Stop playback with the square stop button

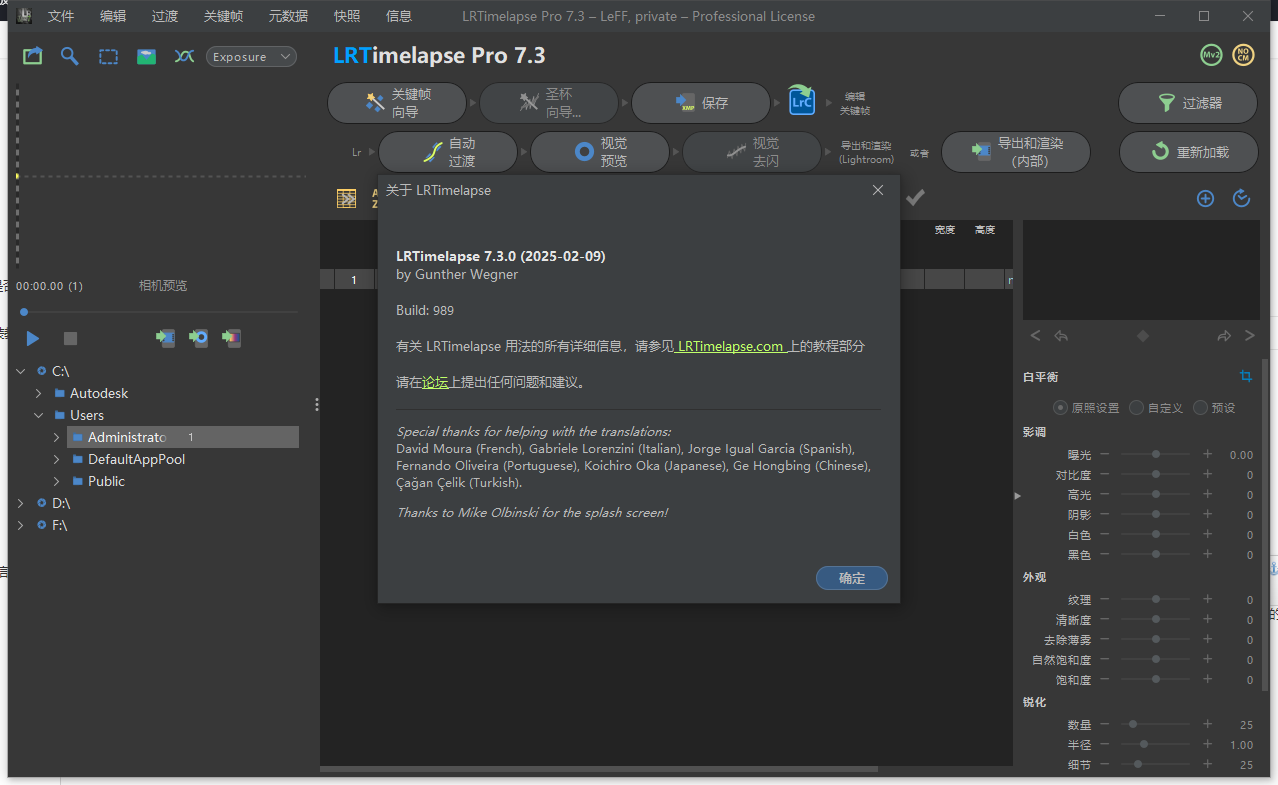70,339
